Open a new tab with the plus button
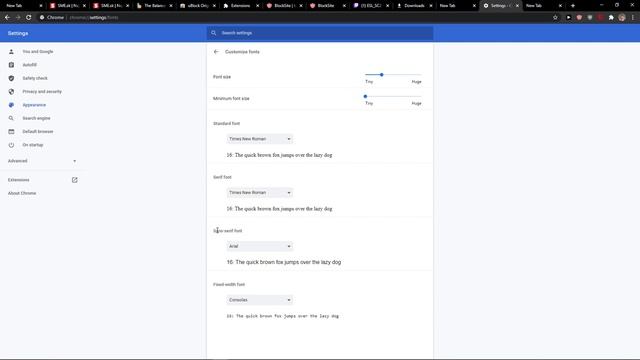 tap(573, 6)
